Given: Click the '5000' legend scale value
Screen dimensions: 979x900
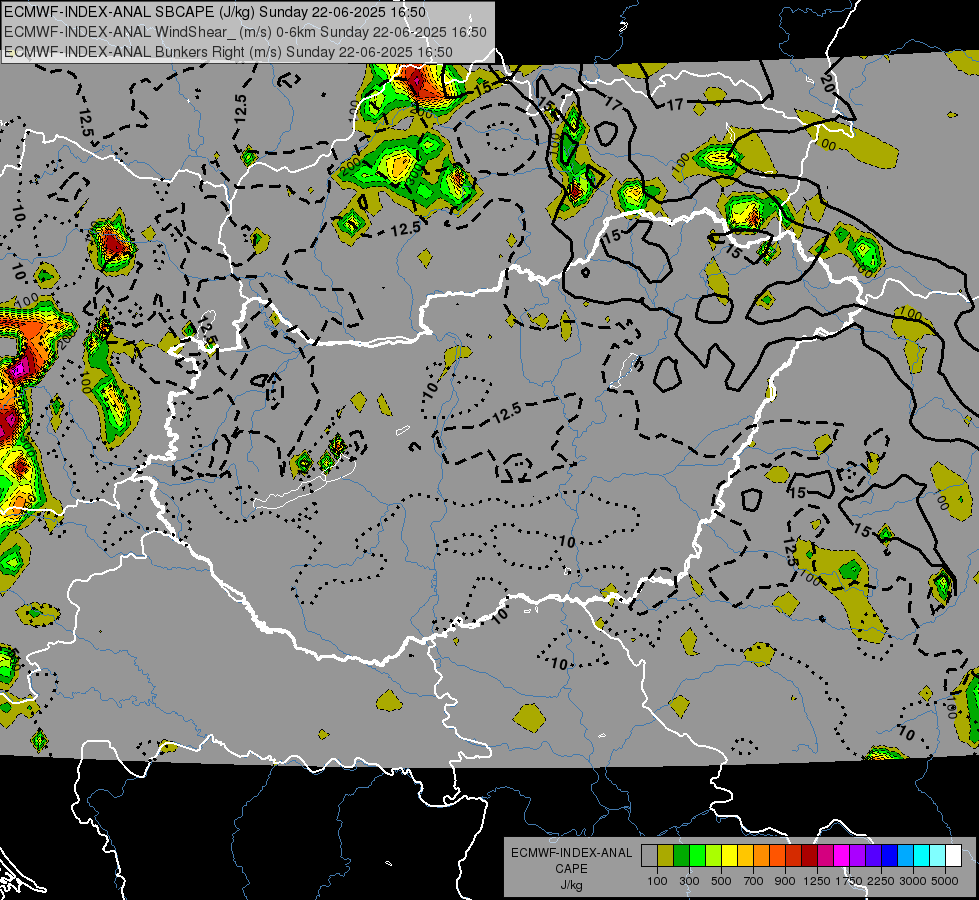Looking at the screenshot, I should pyautogui.click(x=945, y=881).
